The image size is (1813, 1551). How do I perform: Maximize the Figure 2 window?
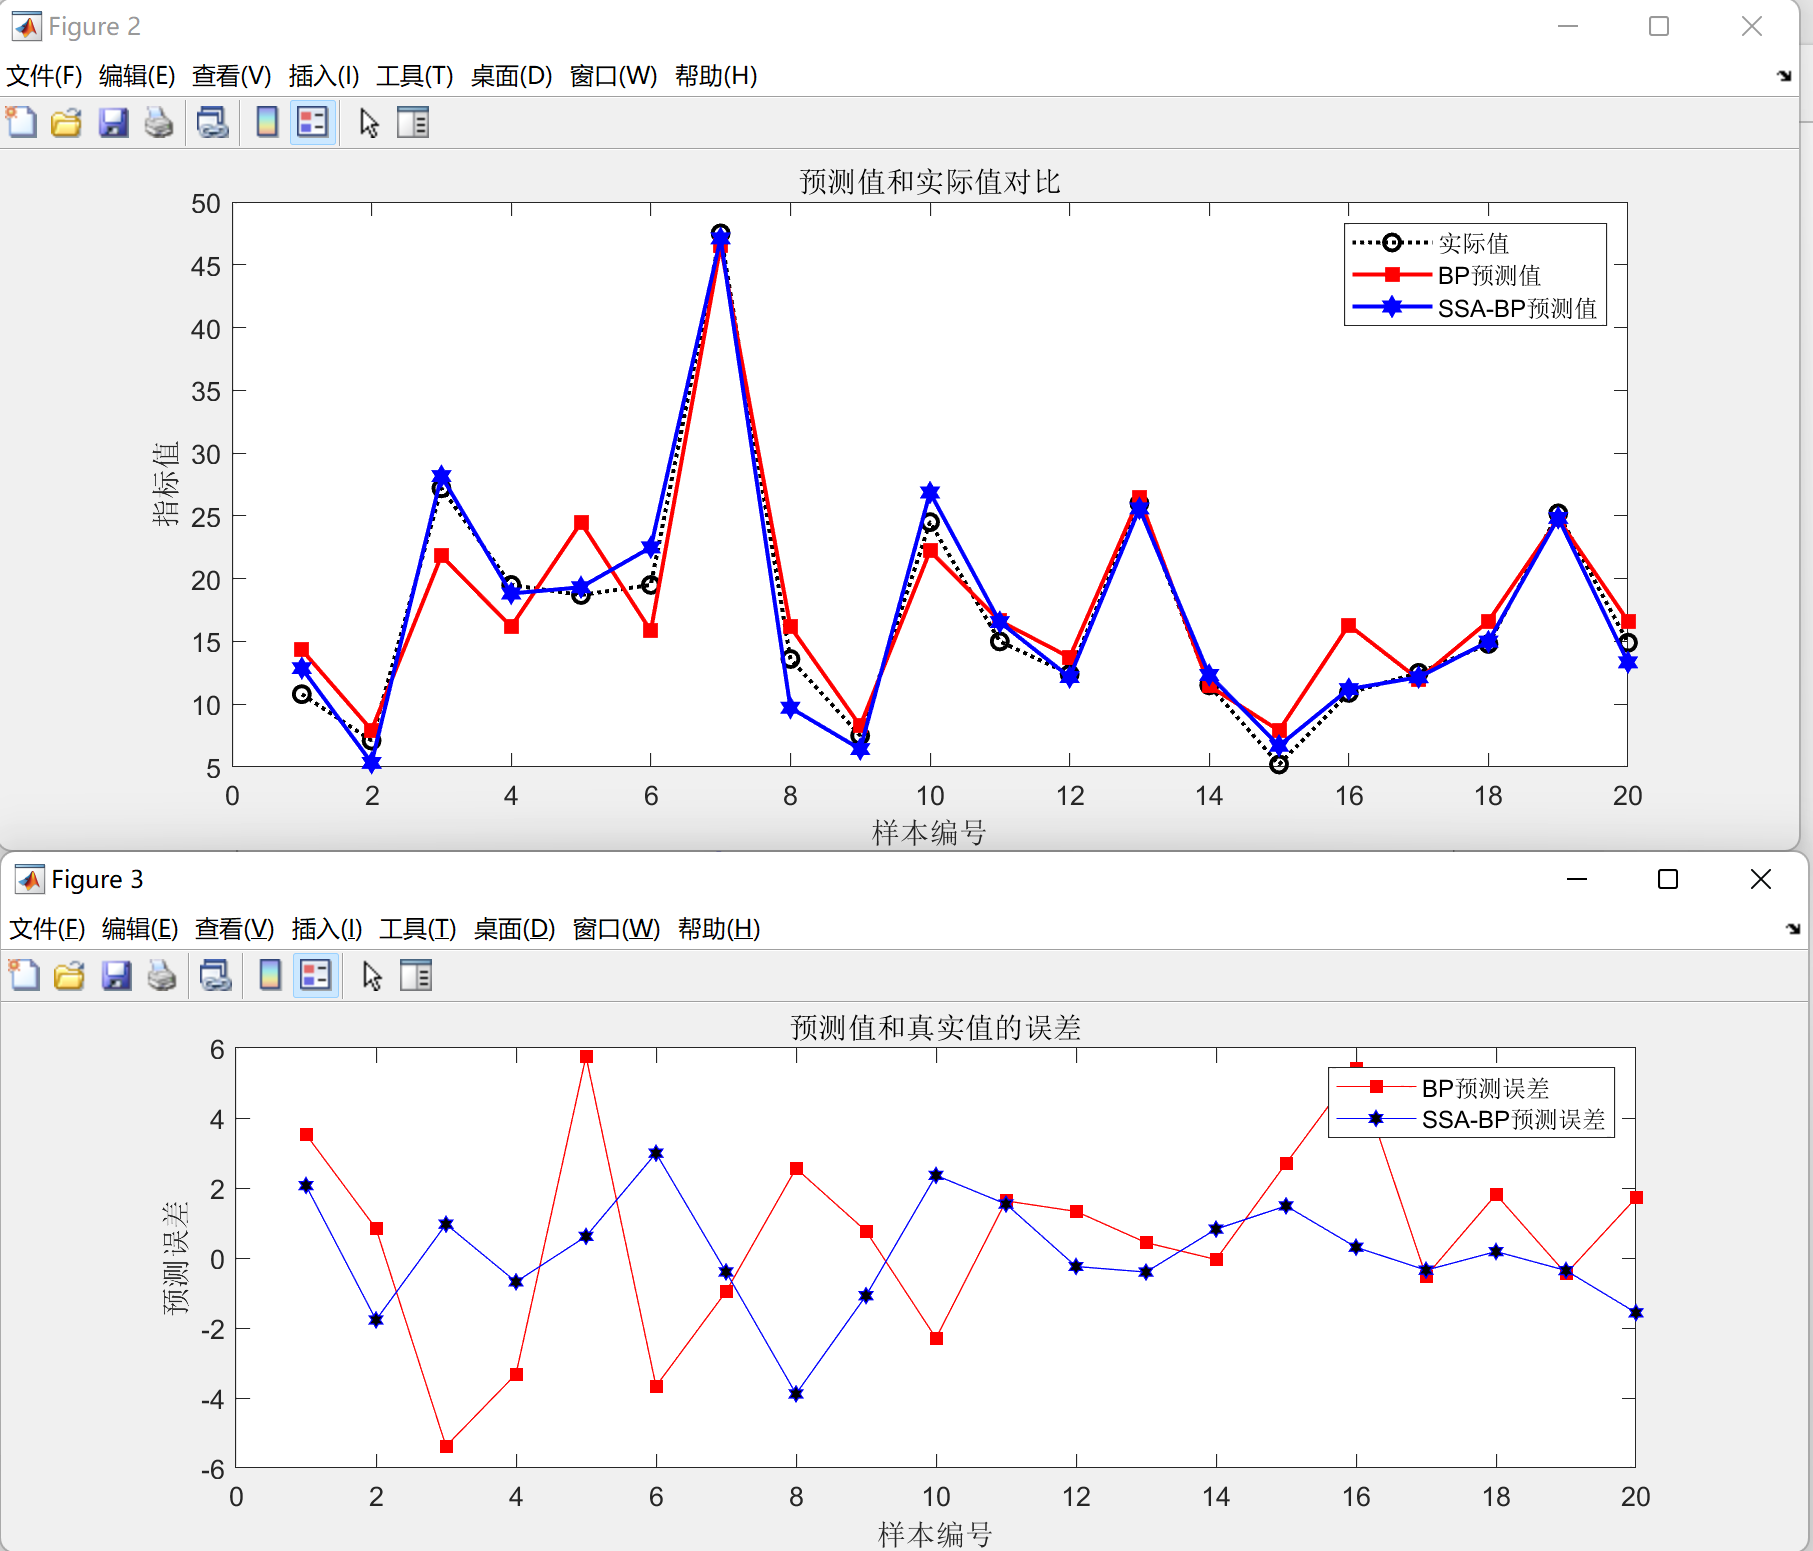1659,26
